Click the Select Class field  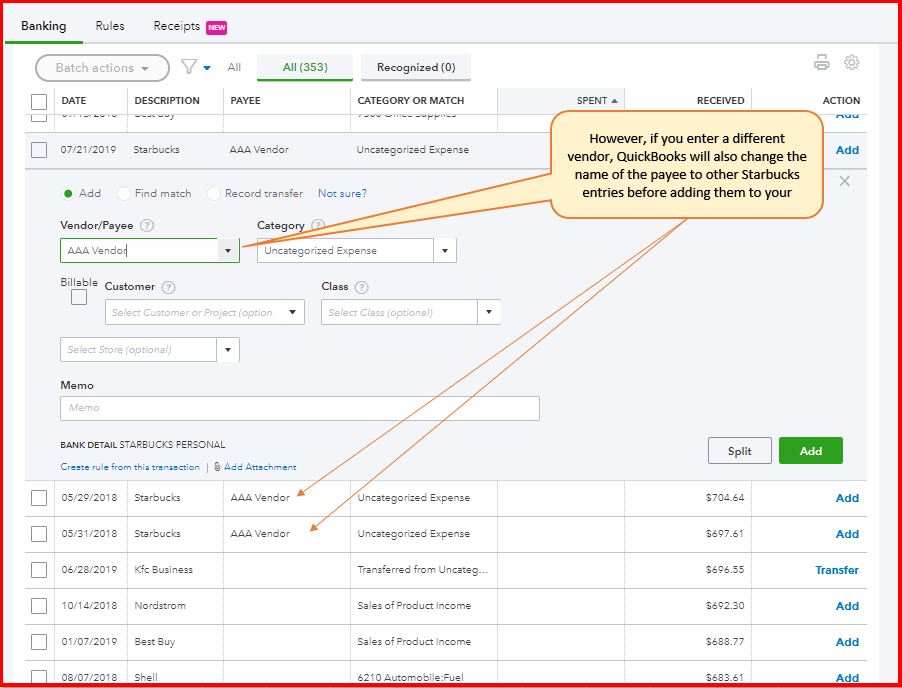pyautogui.click(x=400, y=312)
